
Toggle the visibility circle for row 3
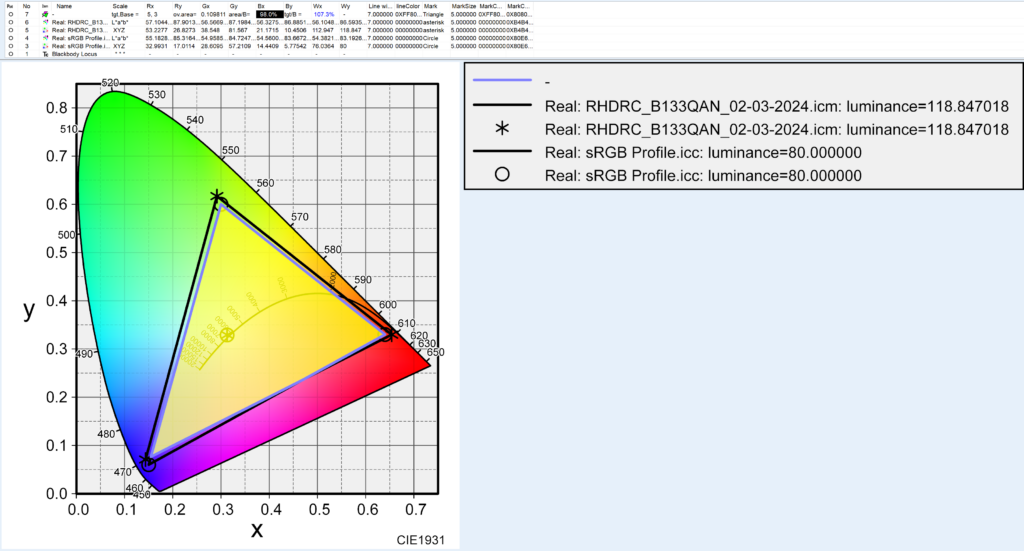point(10,46)
